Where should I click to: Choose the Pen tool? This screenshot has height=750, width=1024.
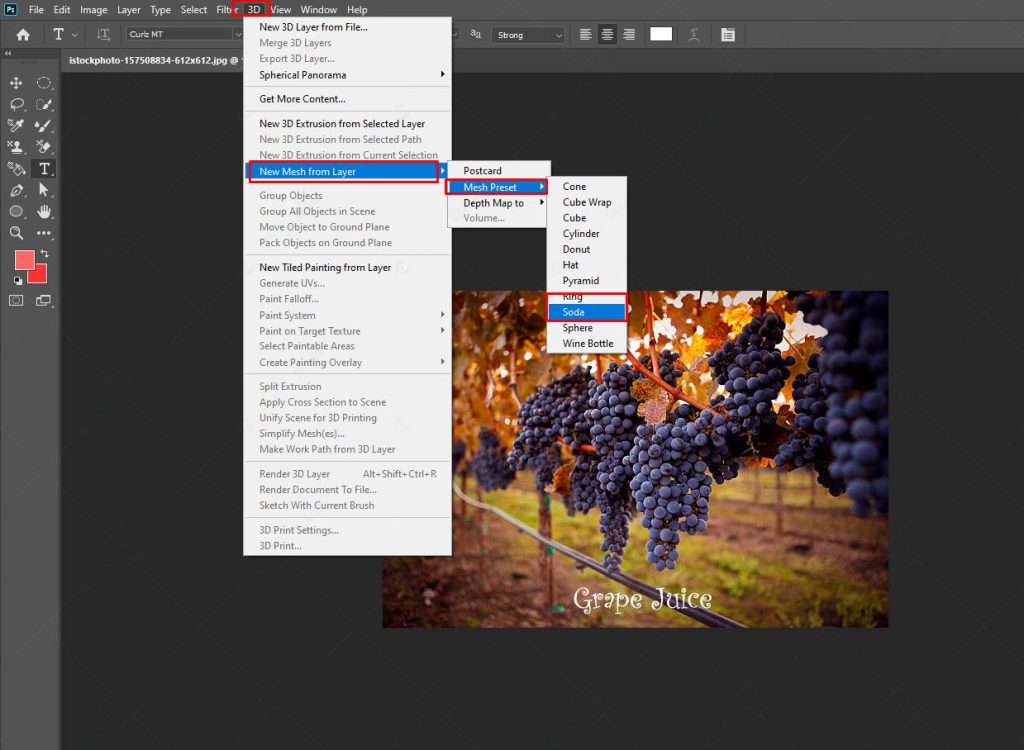pos(16,190)
